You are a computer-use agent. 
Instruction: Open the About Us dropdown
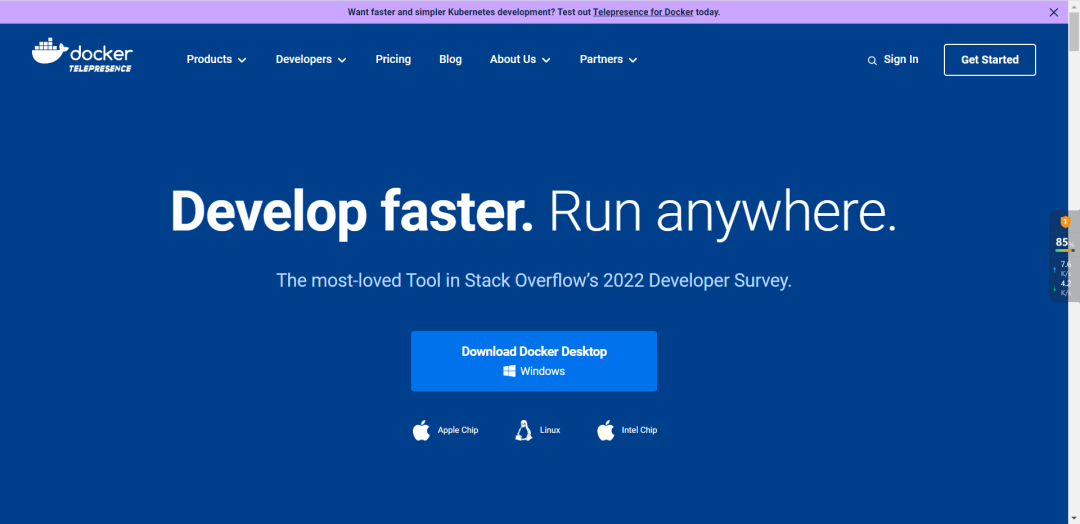[520, 59]
